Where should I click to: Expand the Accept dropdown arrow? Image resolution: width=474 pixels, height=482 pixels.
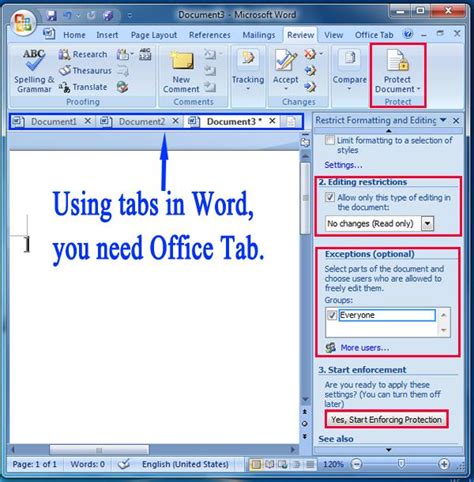click(286, 89)
